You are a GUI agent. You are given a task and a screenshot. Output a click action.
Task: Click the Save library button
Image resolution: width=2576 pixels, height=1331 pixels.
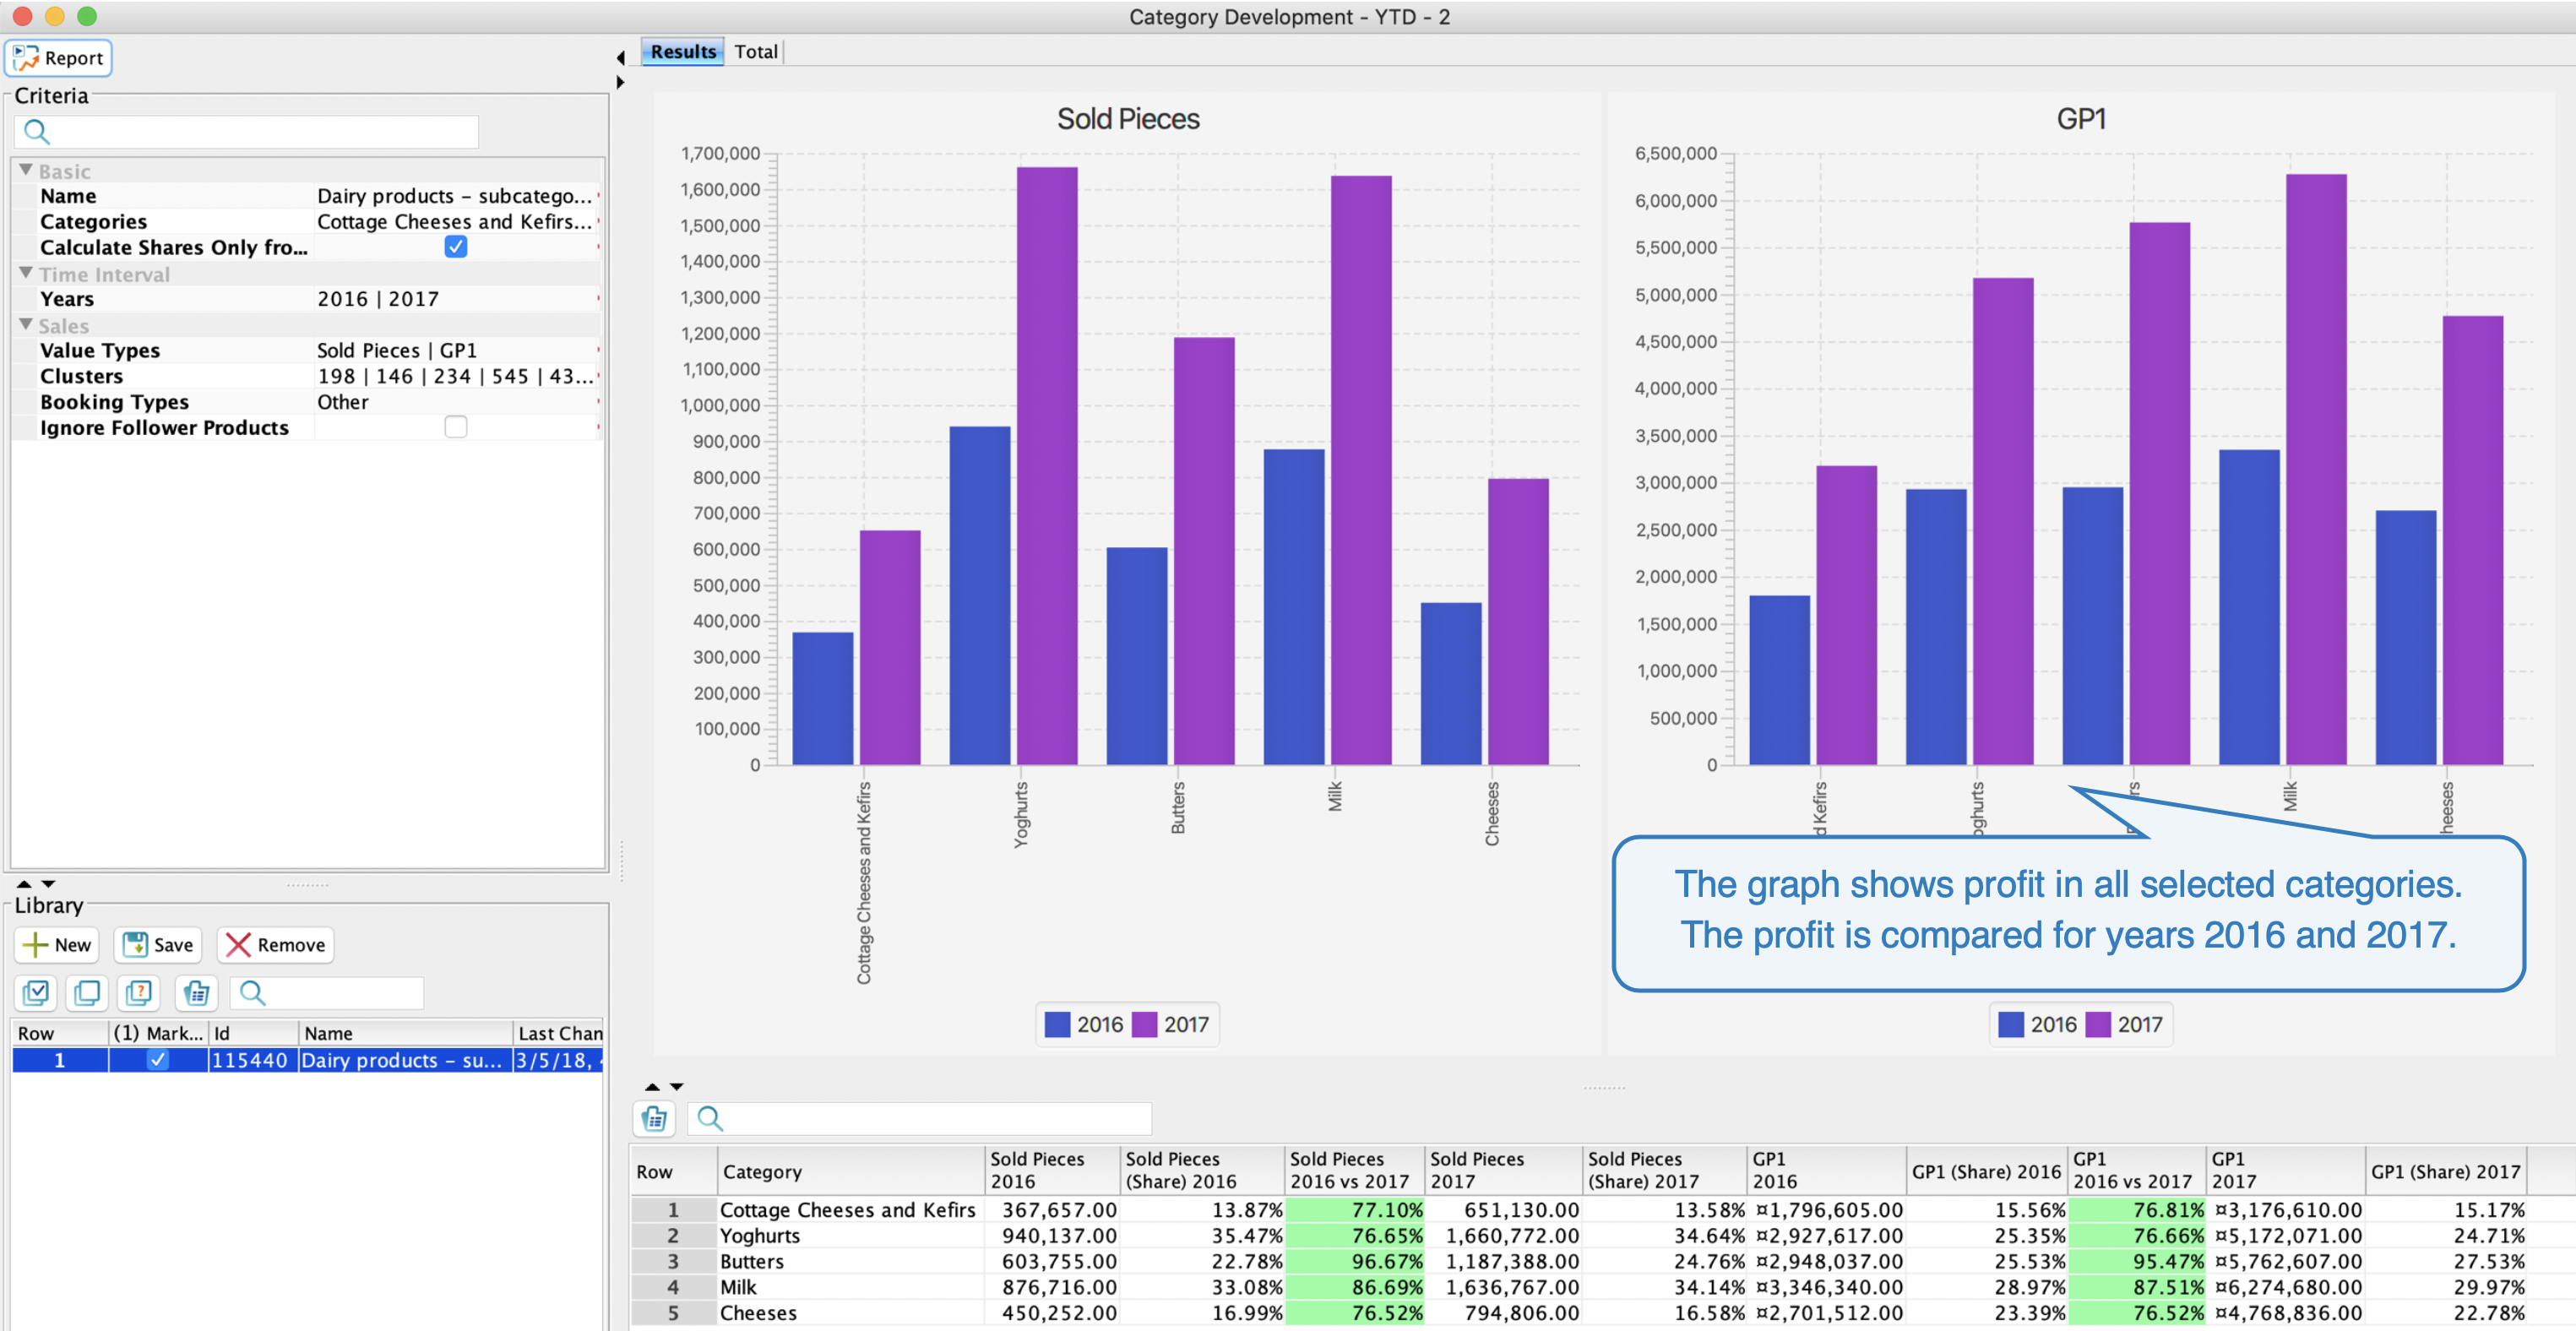157,945
